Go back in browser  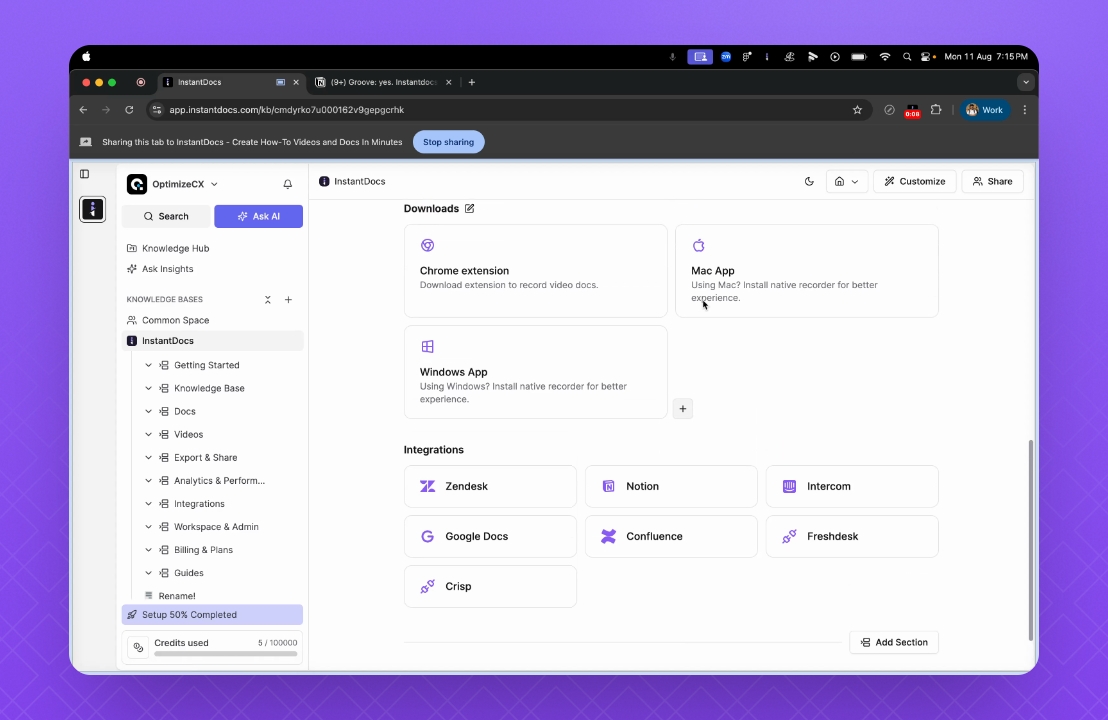(x=83, y=110)
